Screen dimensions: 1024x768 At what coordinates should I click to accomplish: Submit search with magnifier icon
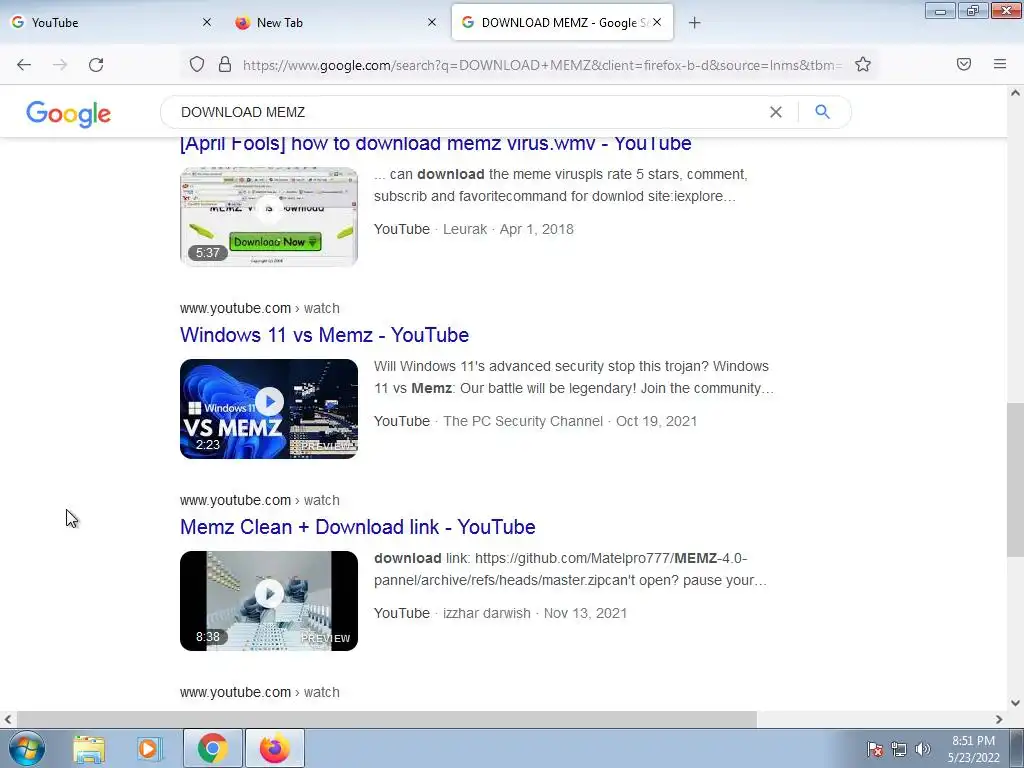click(x=822, y=112)
